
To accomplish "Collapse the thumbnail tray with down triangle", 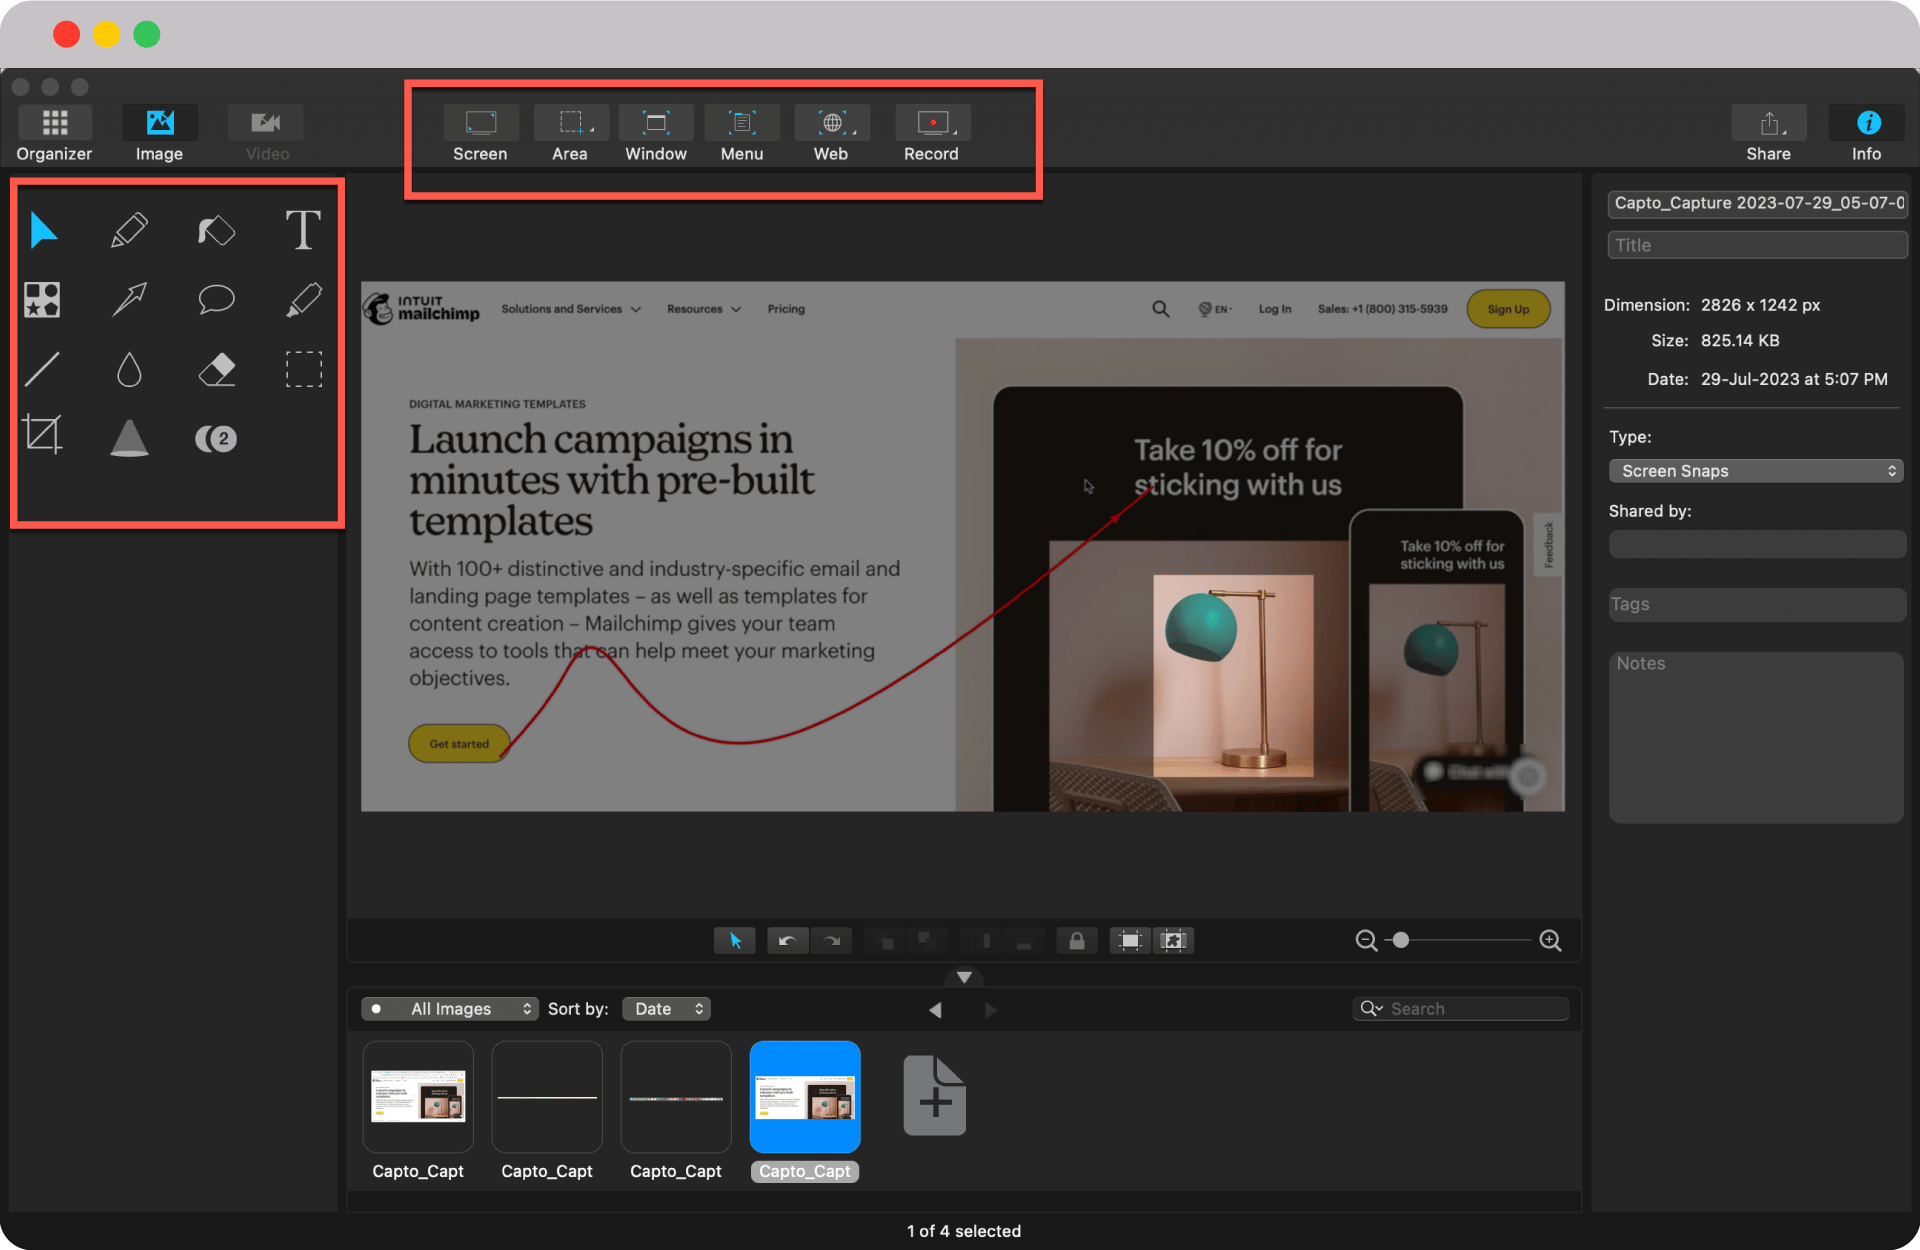I will click(x=964, y=977).
